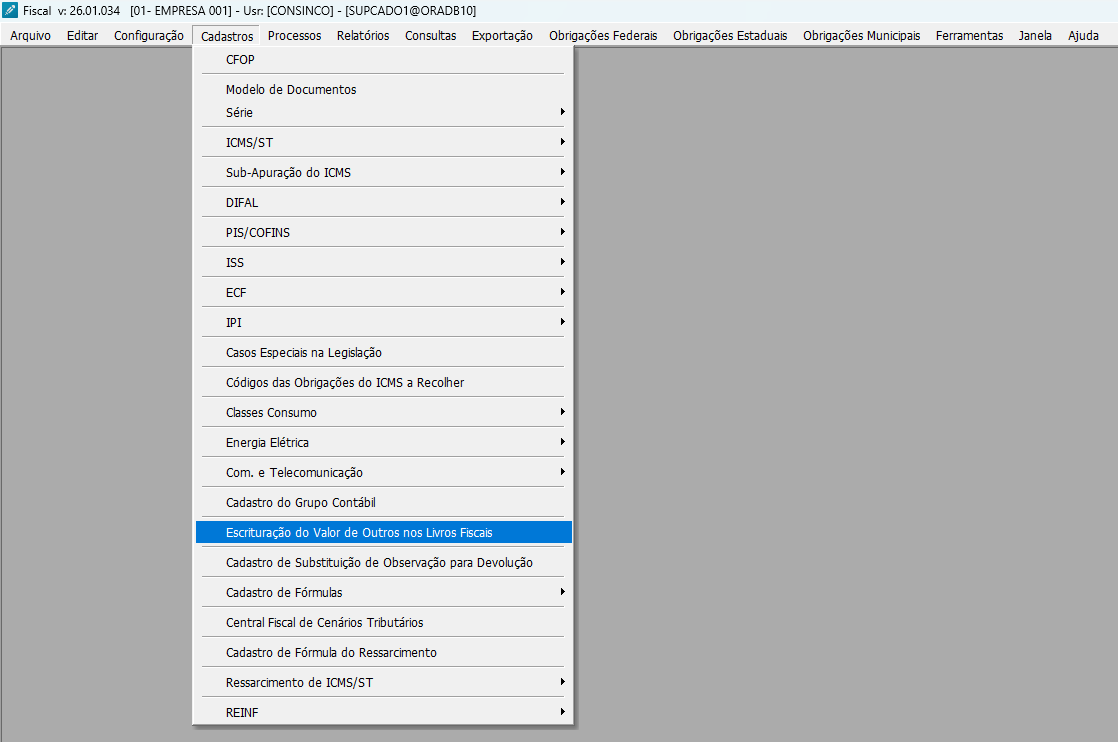
Task: Open Cadastro do Grupo Contábil
Action: 384,502
